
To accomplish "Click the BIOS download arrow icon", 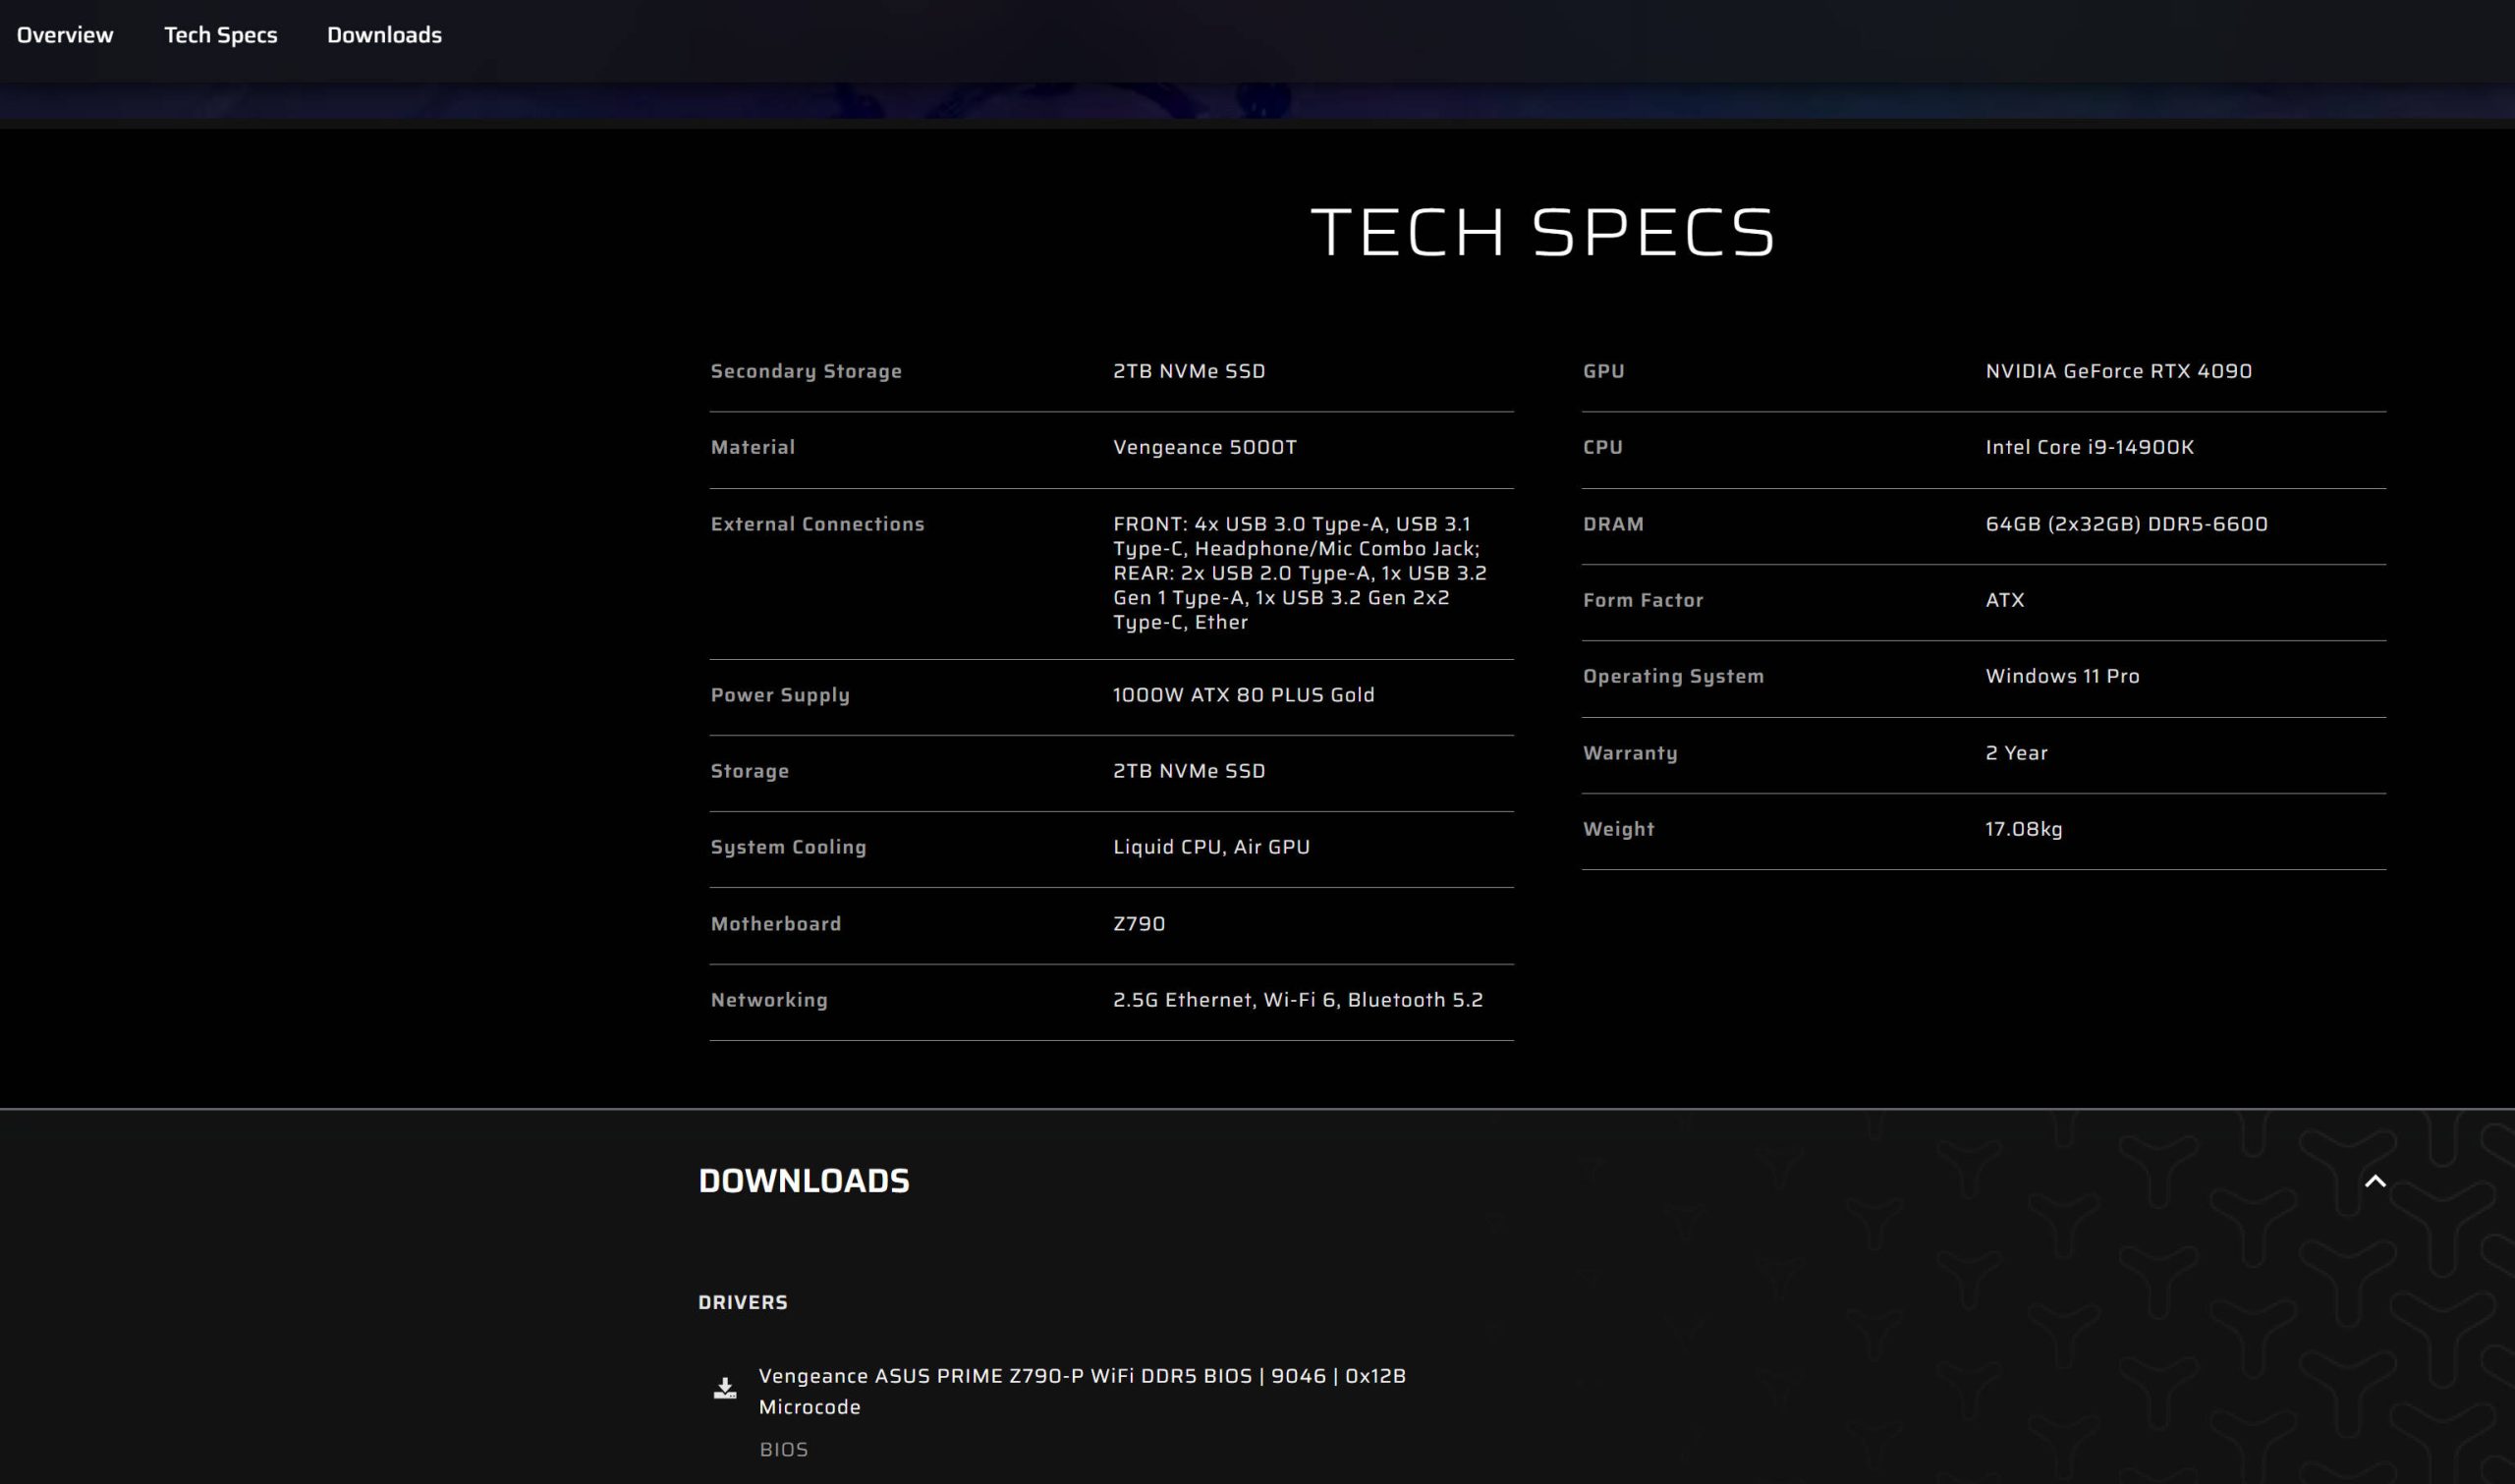I will (725, 1388).
